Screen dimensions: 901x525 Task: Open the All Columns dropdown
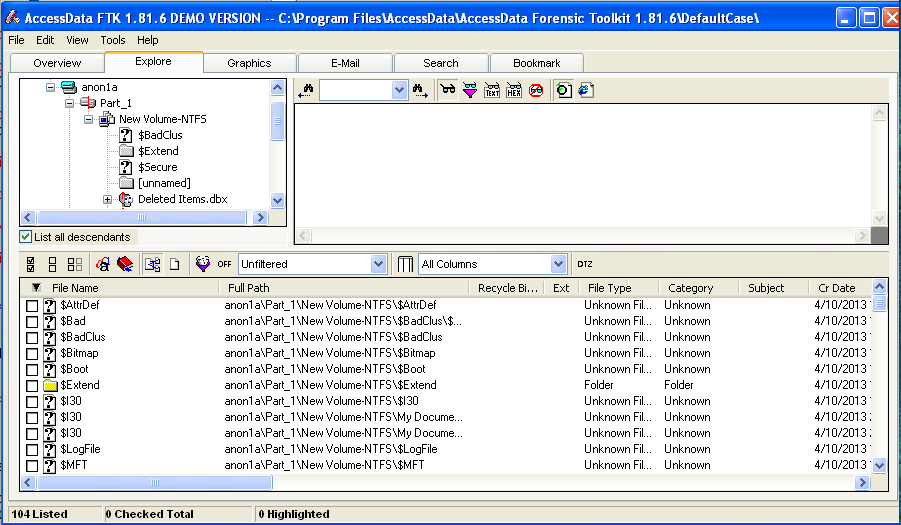click(559, 264)
